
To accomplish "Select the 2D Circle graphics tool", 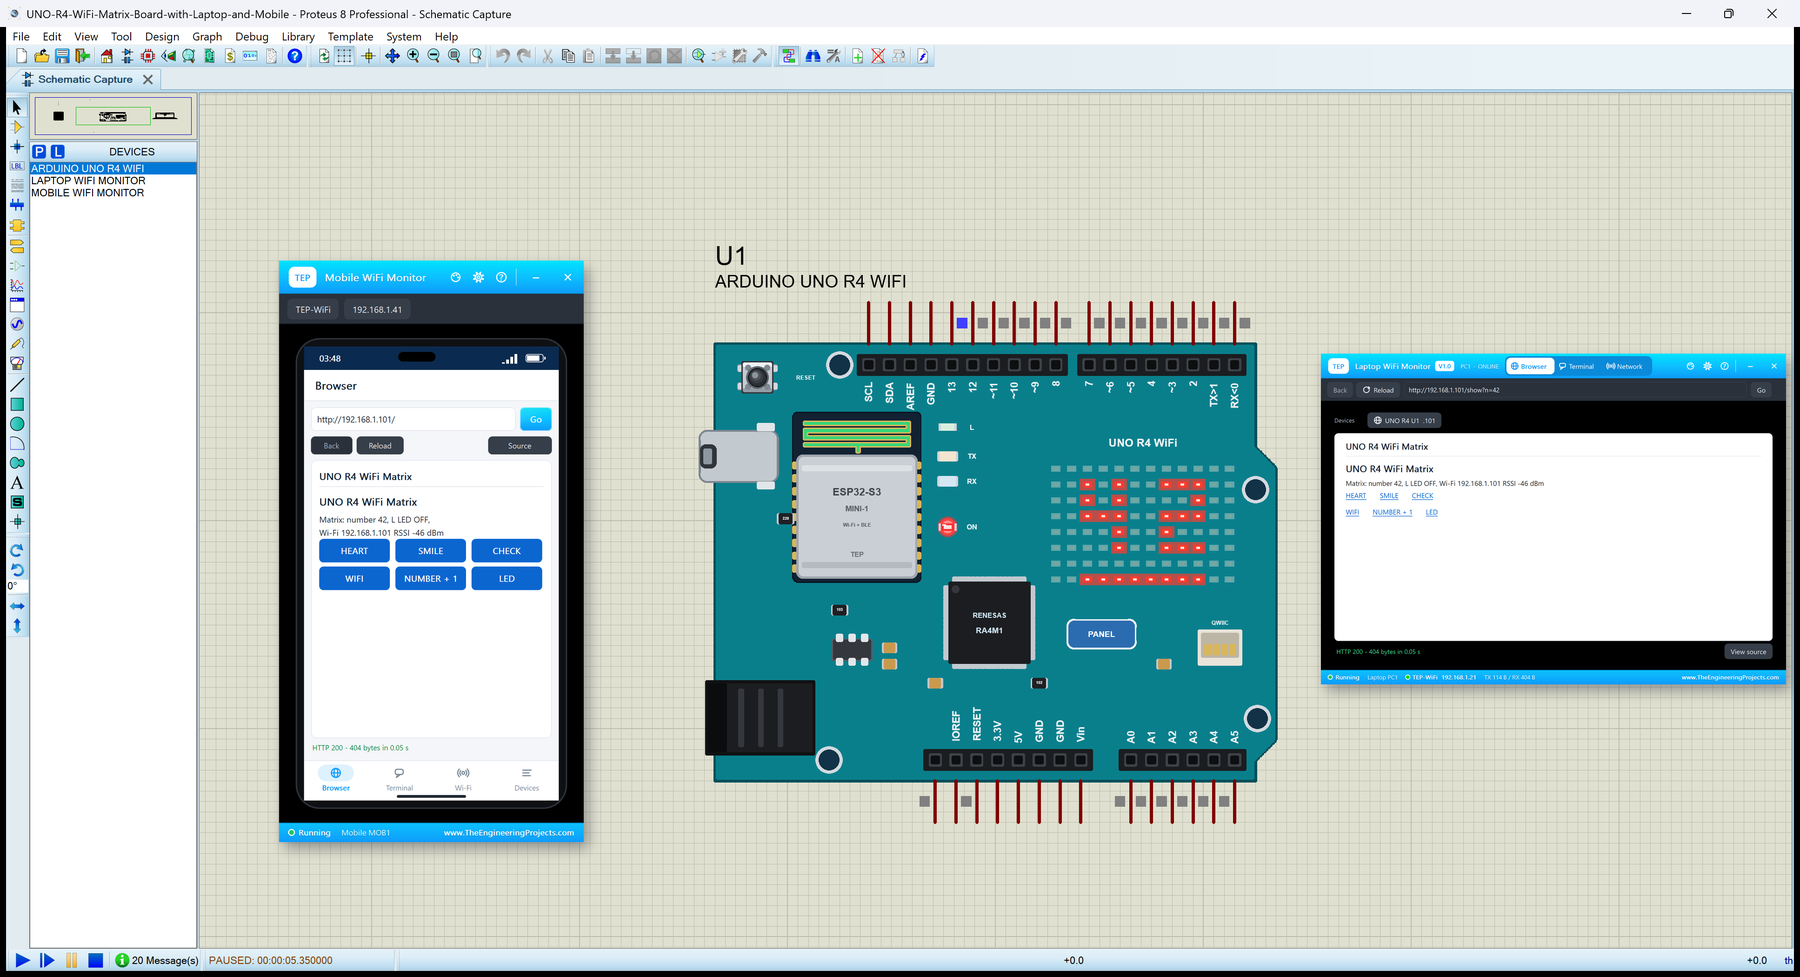I will pyautogui.click(x=17, y=424).
